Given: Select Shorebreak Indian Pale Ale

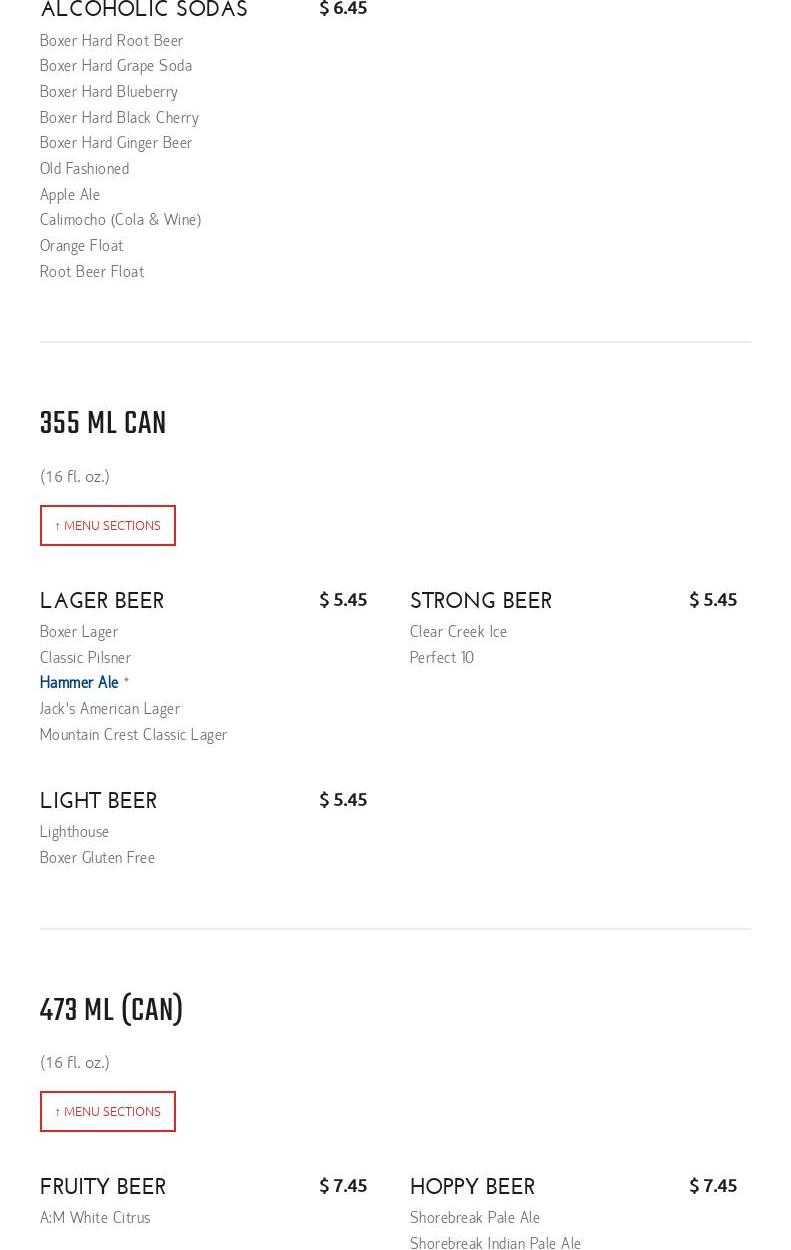Looking at the screenshot, I should [495, 1243].
